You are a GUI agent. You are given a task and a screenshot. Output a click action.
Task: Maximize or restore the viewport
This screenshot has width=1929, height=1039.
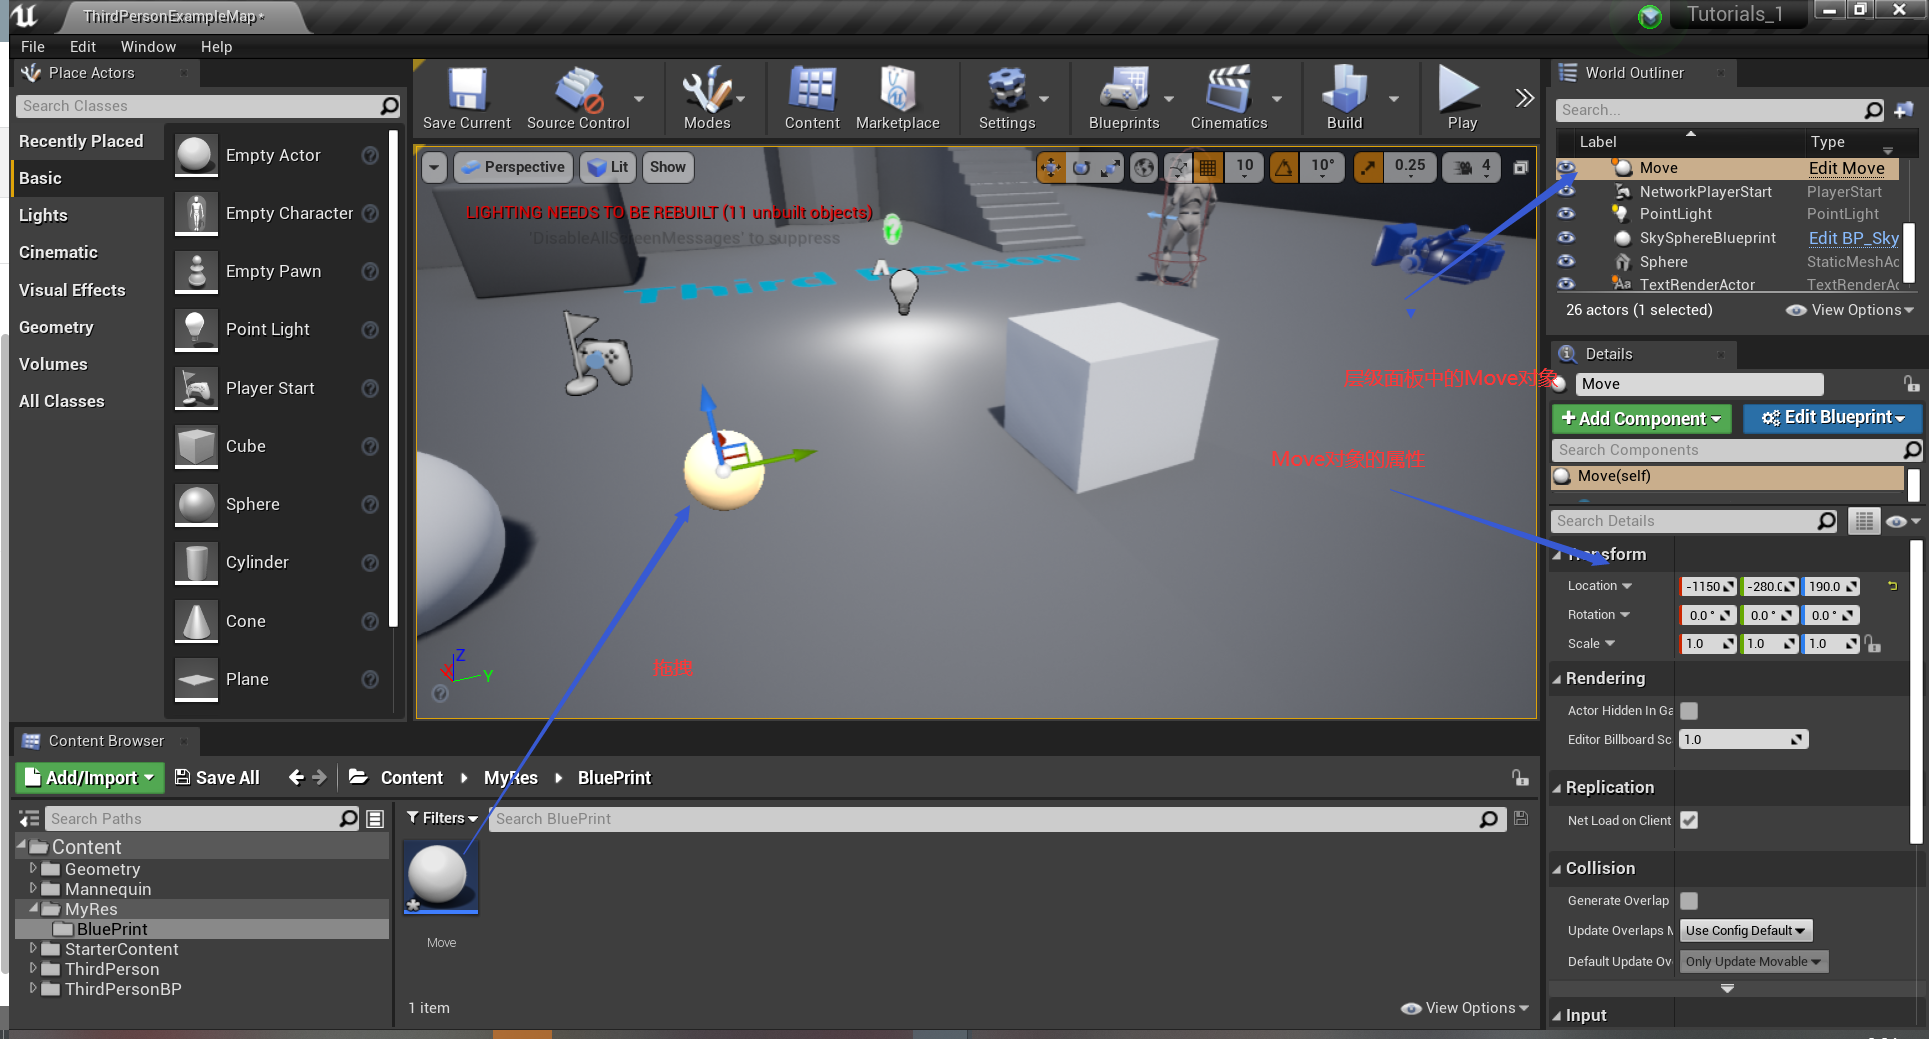coord(1521,167)
